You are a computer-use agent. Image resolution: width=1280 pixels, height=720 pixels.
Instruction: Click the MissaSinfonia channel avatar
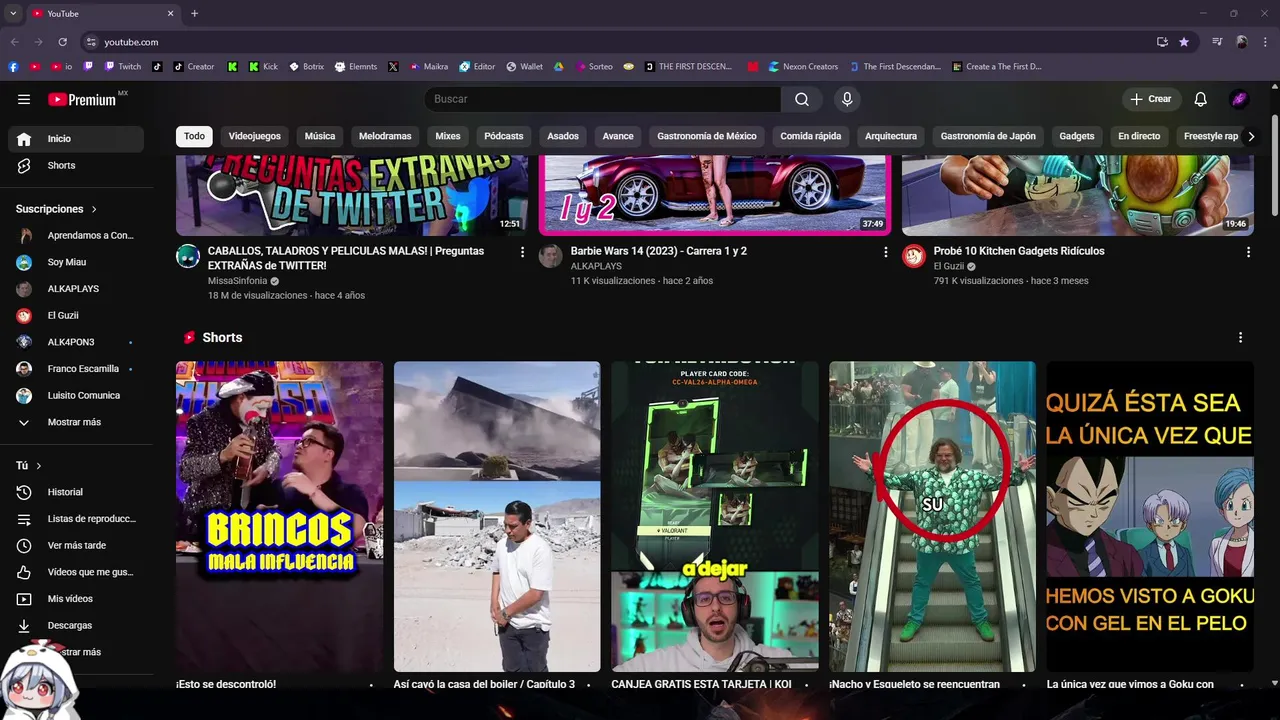tap(188, 256)
